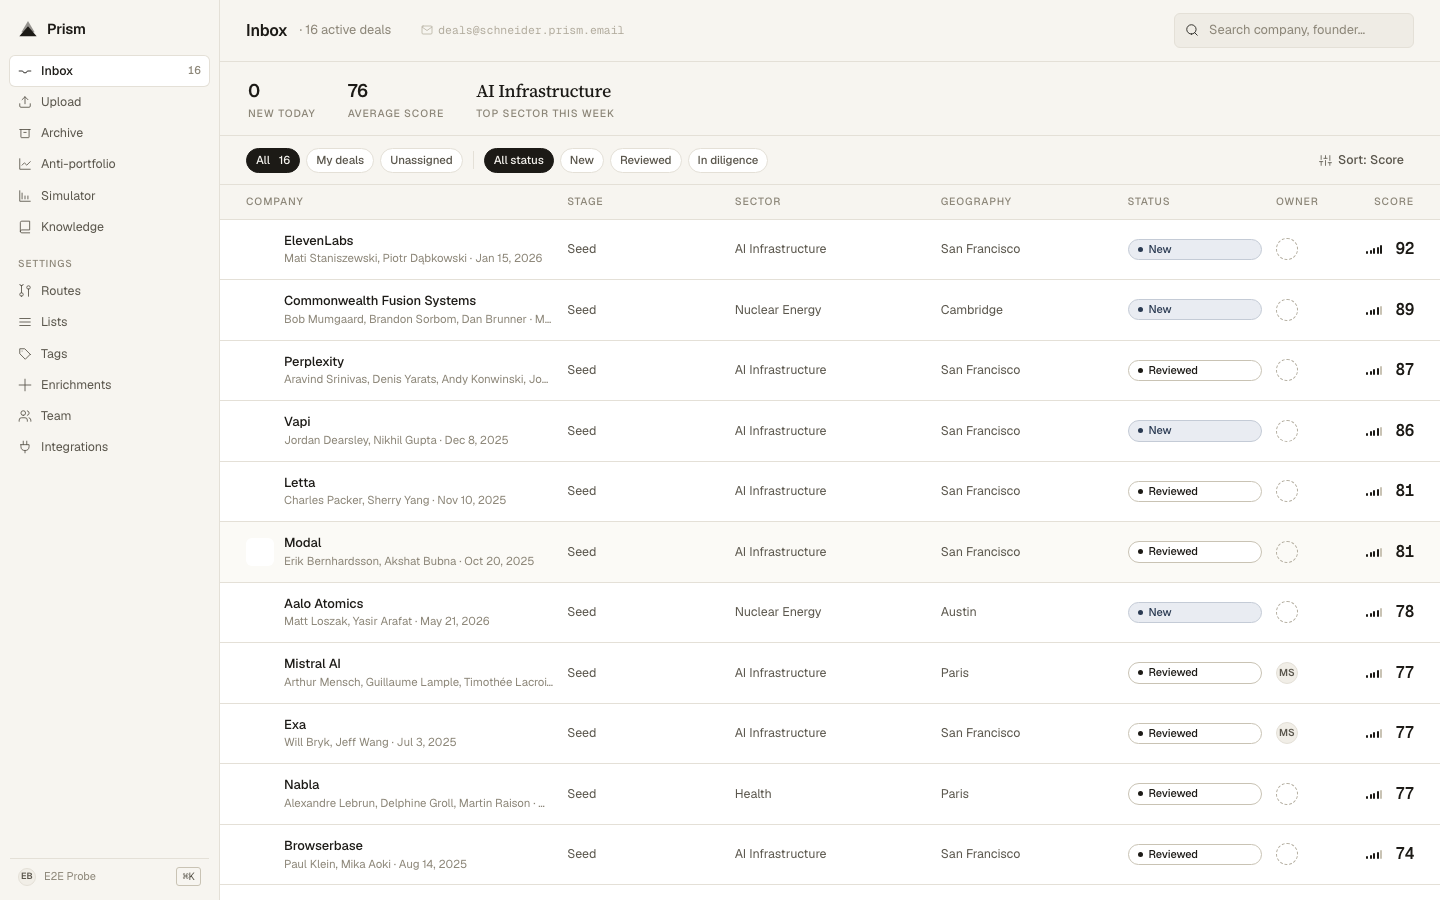Click the MS owner avatar for Mistral AI
Image resolution: width=1440 pixels, height=900 pixels.
coord(1287,673)
